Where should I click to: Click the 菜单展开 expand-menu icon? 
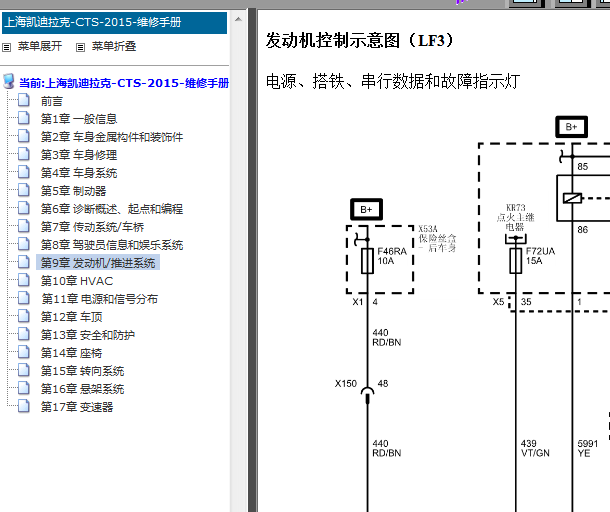click(6, 47)
